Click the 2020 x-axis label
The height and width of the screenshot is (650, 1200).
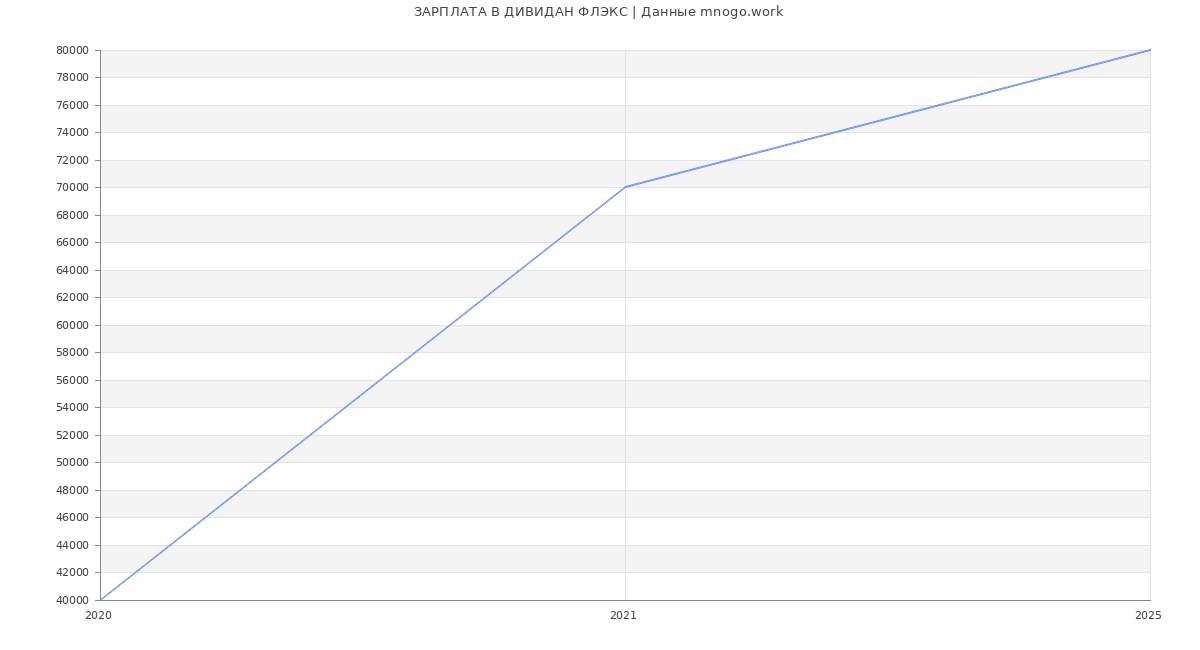(x=98, y=616)
